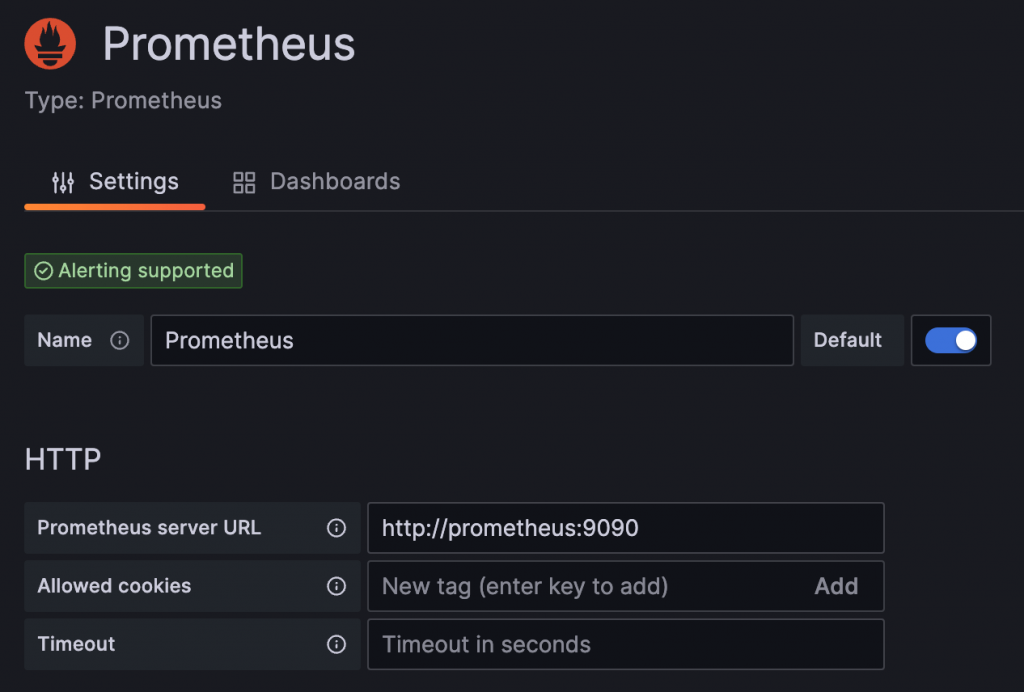Show the Timeout info tooltip icon

pyautogui.click(x=336, y=644)
